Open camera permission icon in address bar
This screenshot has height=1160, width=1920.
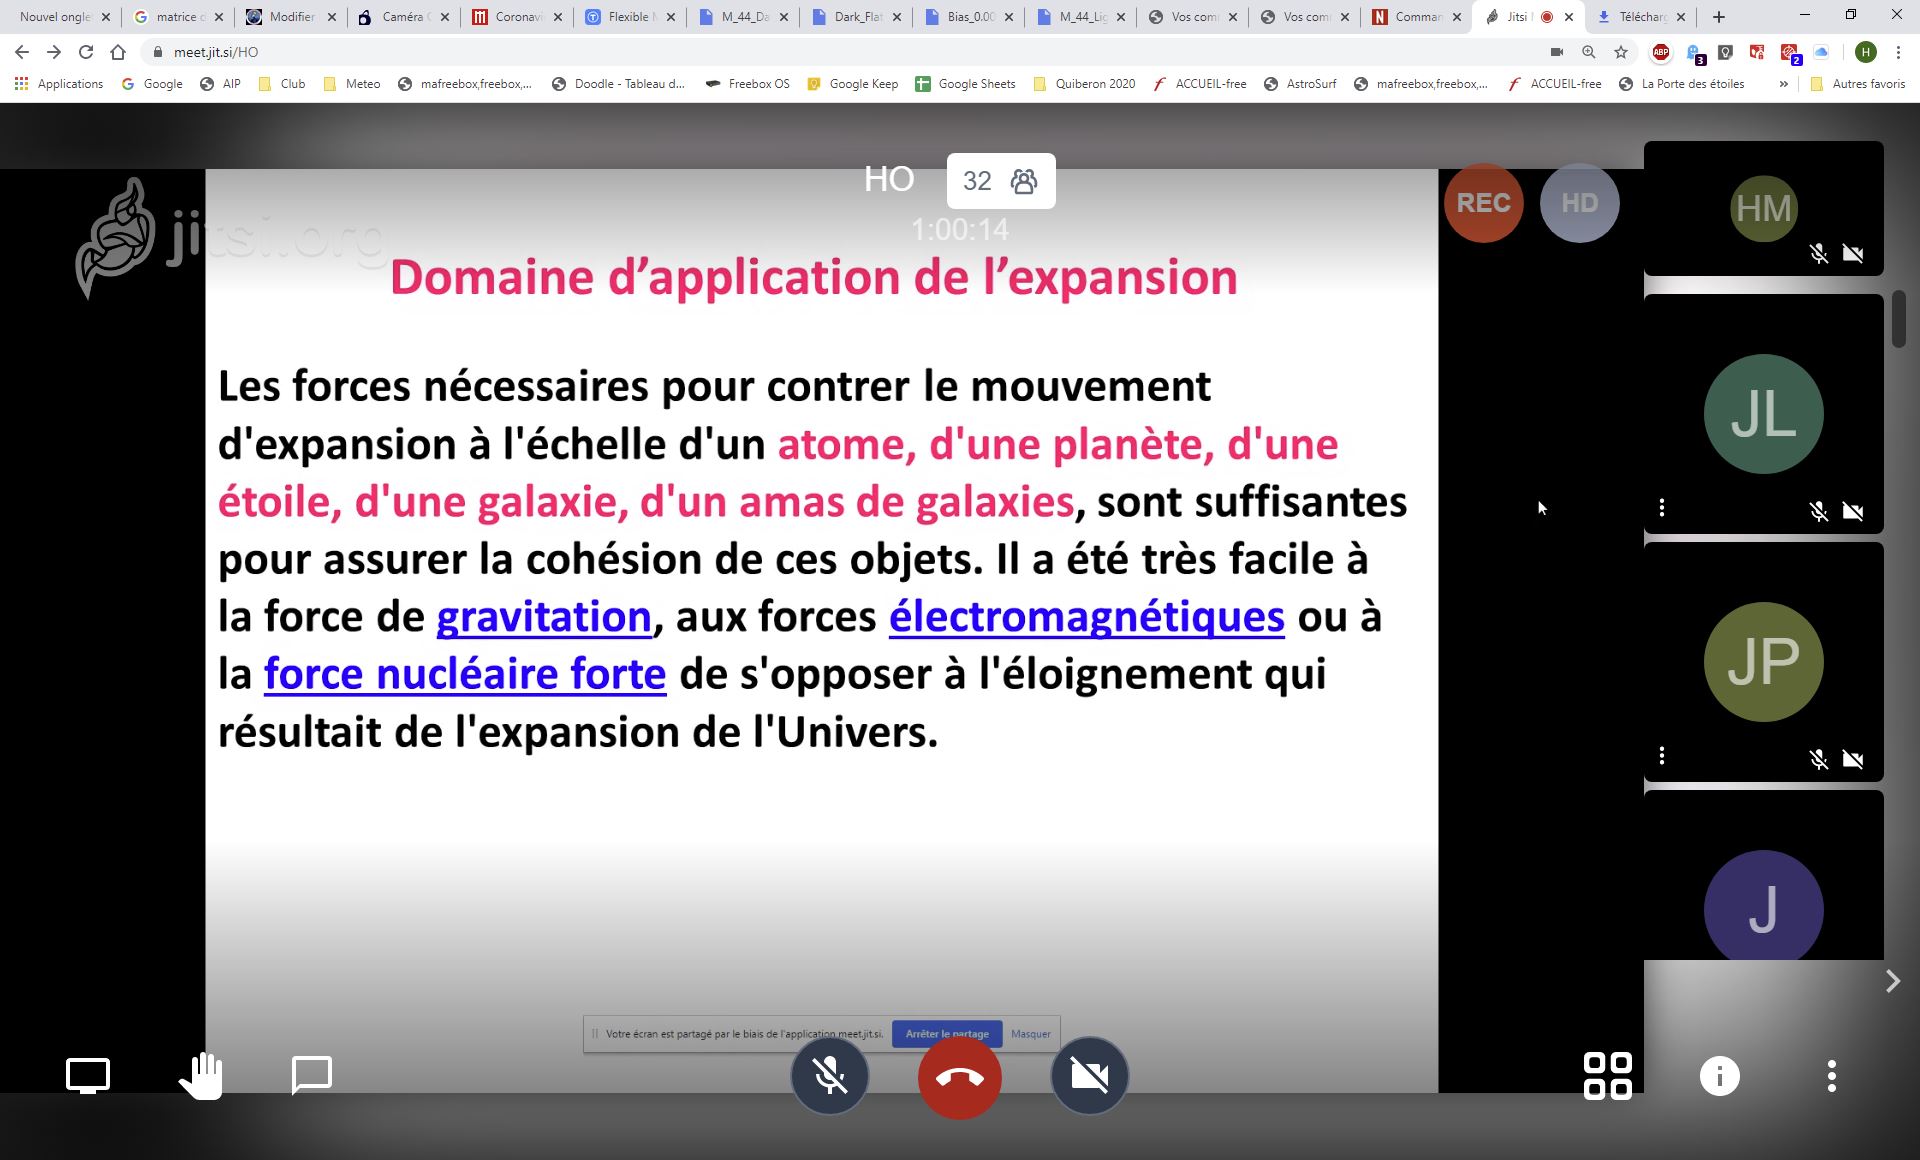pyautogui.click(x=1557, y=52)
